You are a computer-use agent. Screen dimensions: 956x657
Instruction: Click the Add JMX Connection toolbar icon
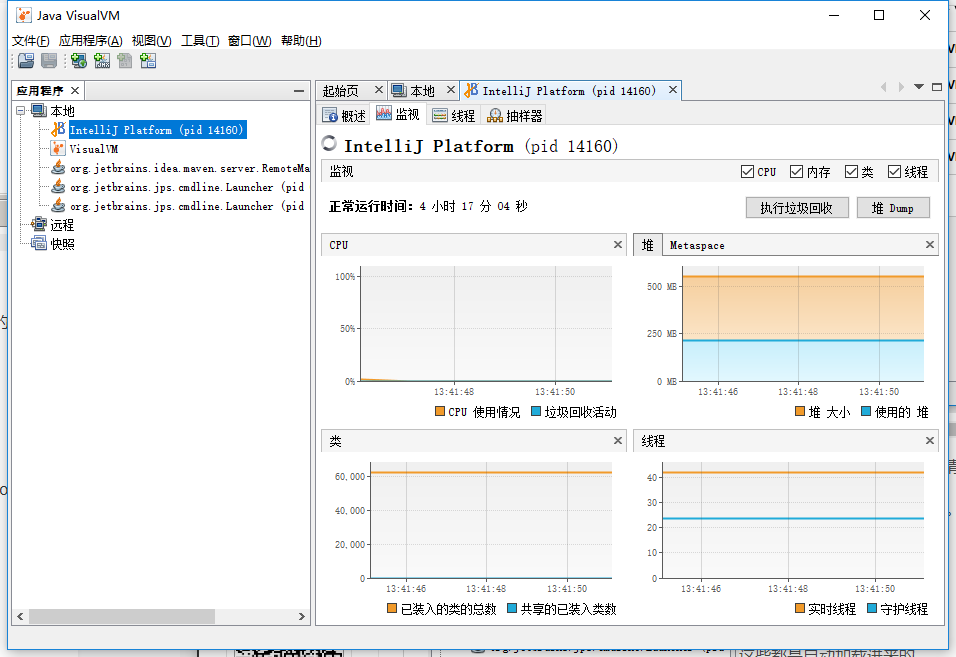tap(101, 61)
